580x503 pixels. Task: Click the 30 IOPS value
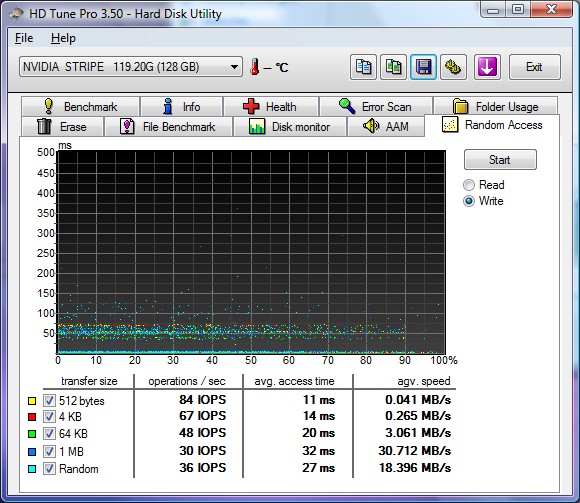202,451
